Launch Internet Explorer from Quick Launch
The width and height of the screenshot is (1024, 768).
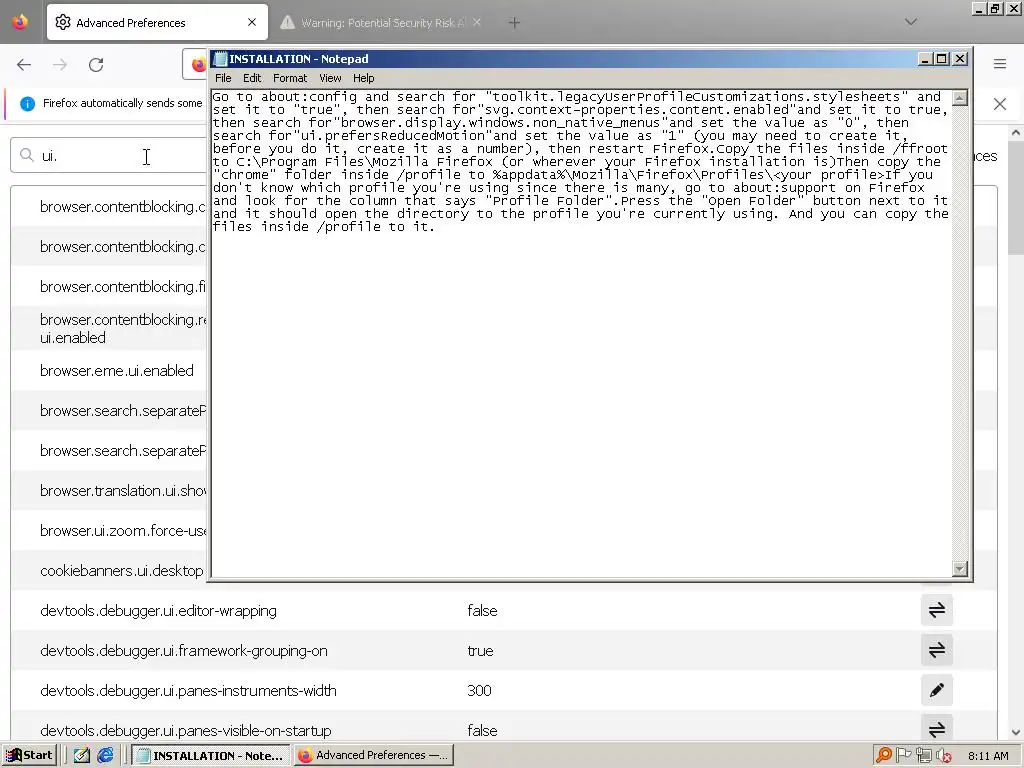pyautogui.click(x=105, y=756)
